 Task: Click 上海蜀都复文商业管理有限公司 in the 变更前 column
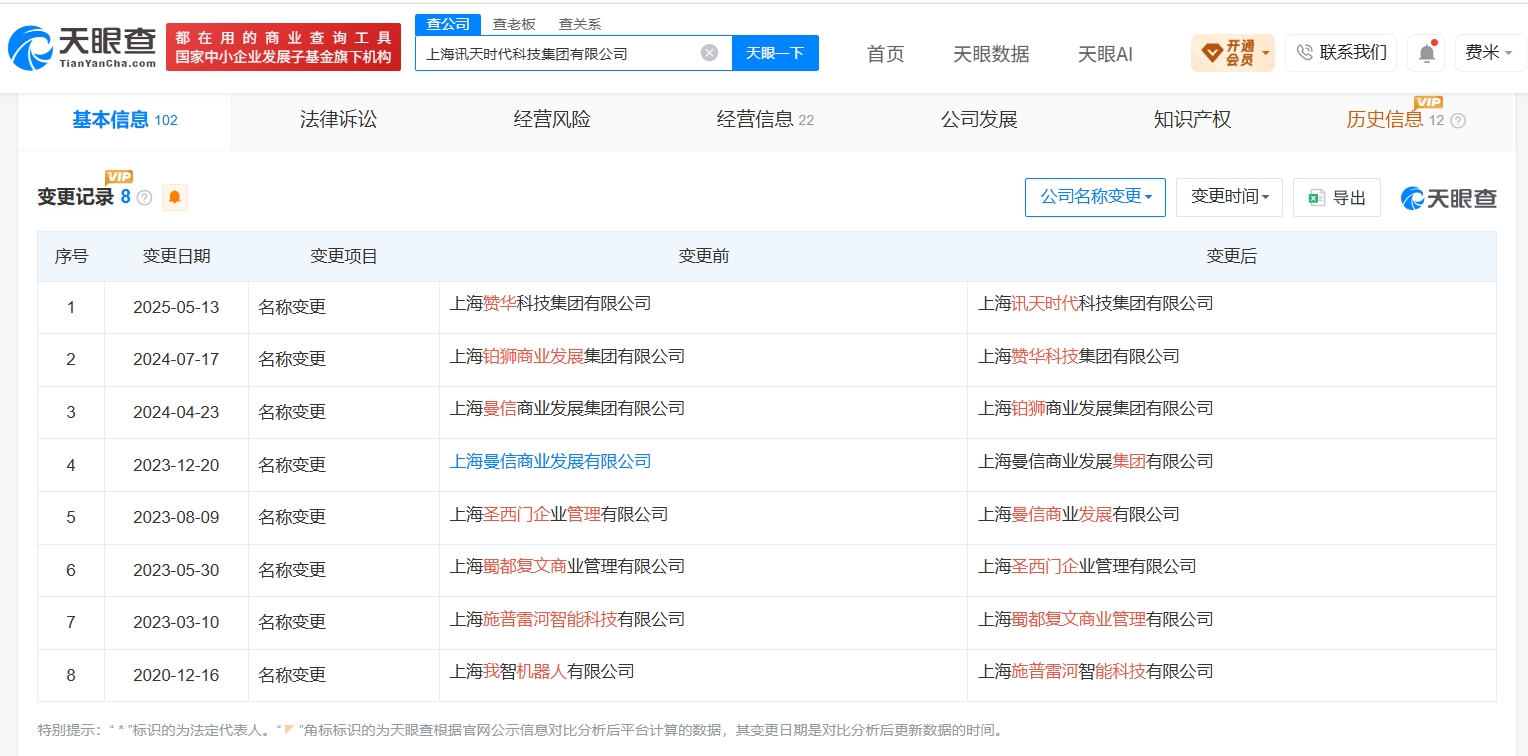coord(568,566)
